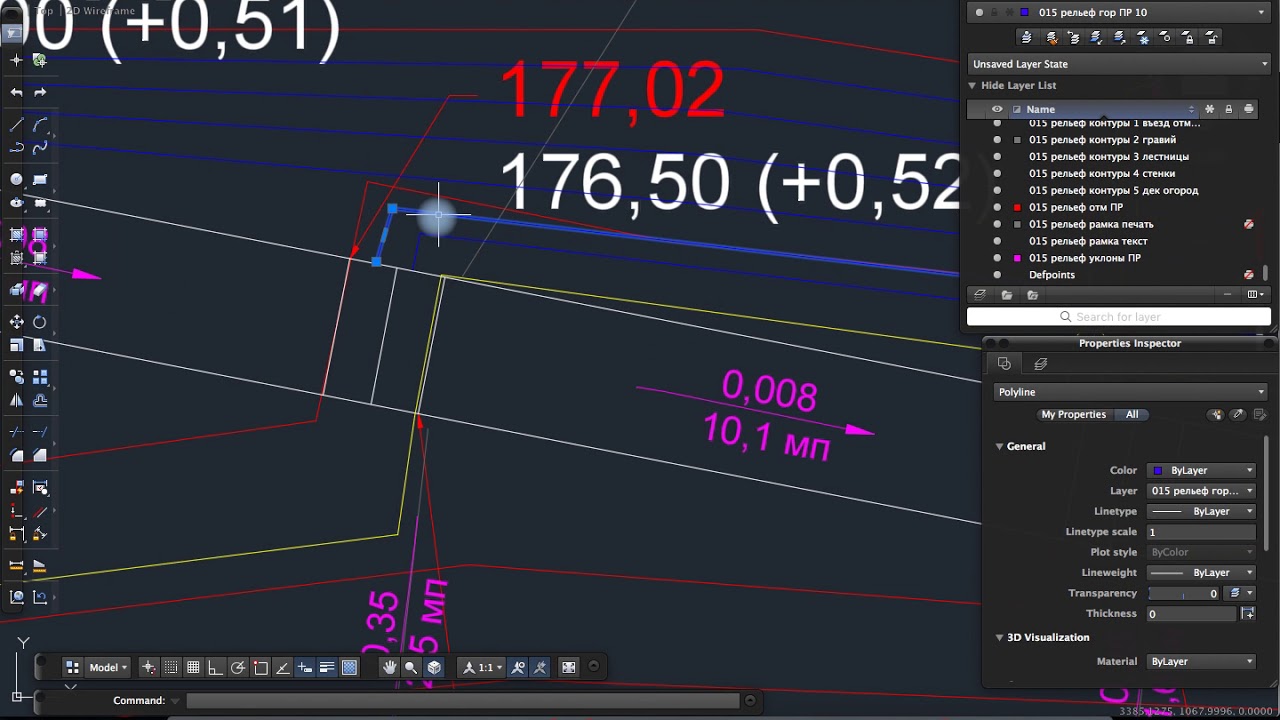Open the Polyline object type dropdown

pyautogui.click(x=1131, y=392)
